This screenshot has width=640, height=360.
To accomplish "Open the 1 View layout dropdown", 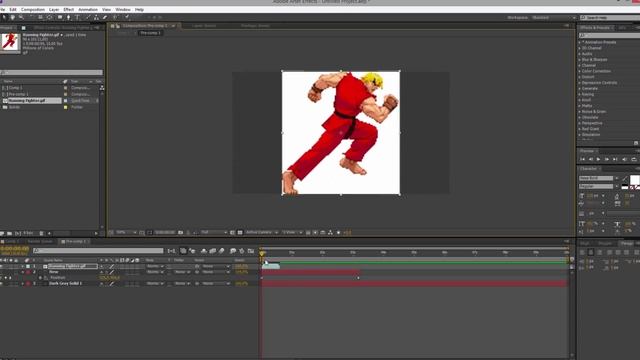I will pos(292,232).
